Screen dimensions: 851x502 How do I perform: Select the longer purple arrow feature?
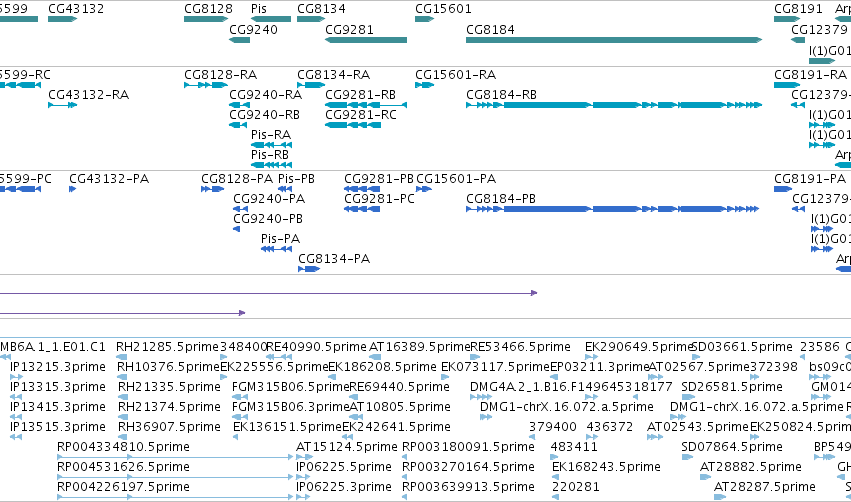pyautogui.click(x=269, y=293)
